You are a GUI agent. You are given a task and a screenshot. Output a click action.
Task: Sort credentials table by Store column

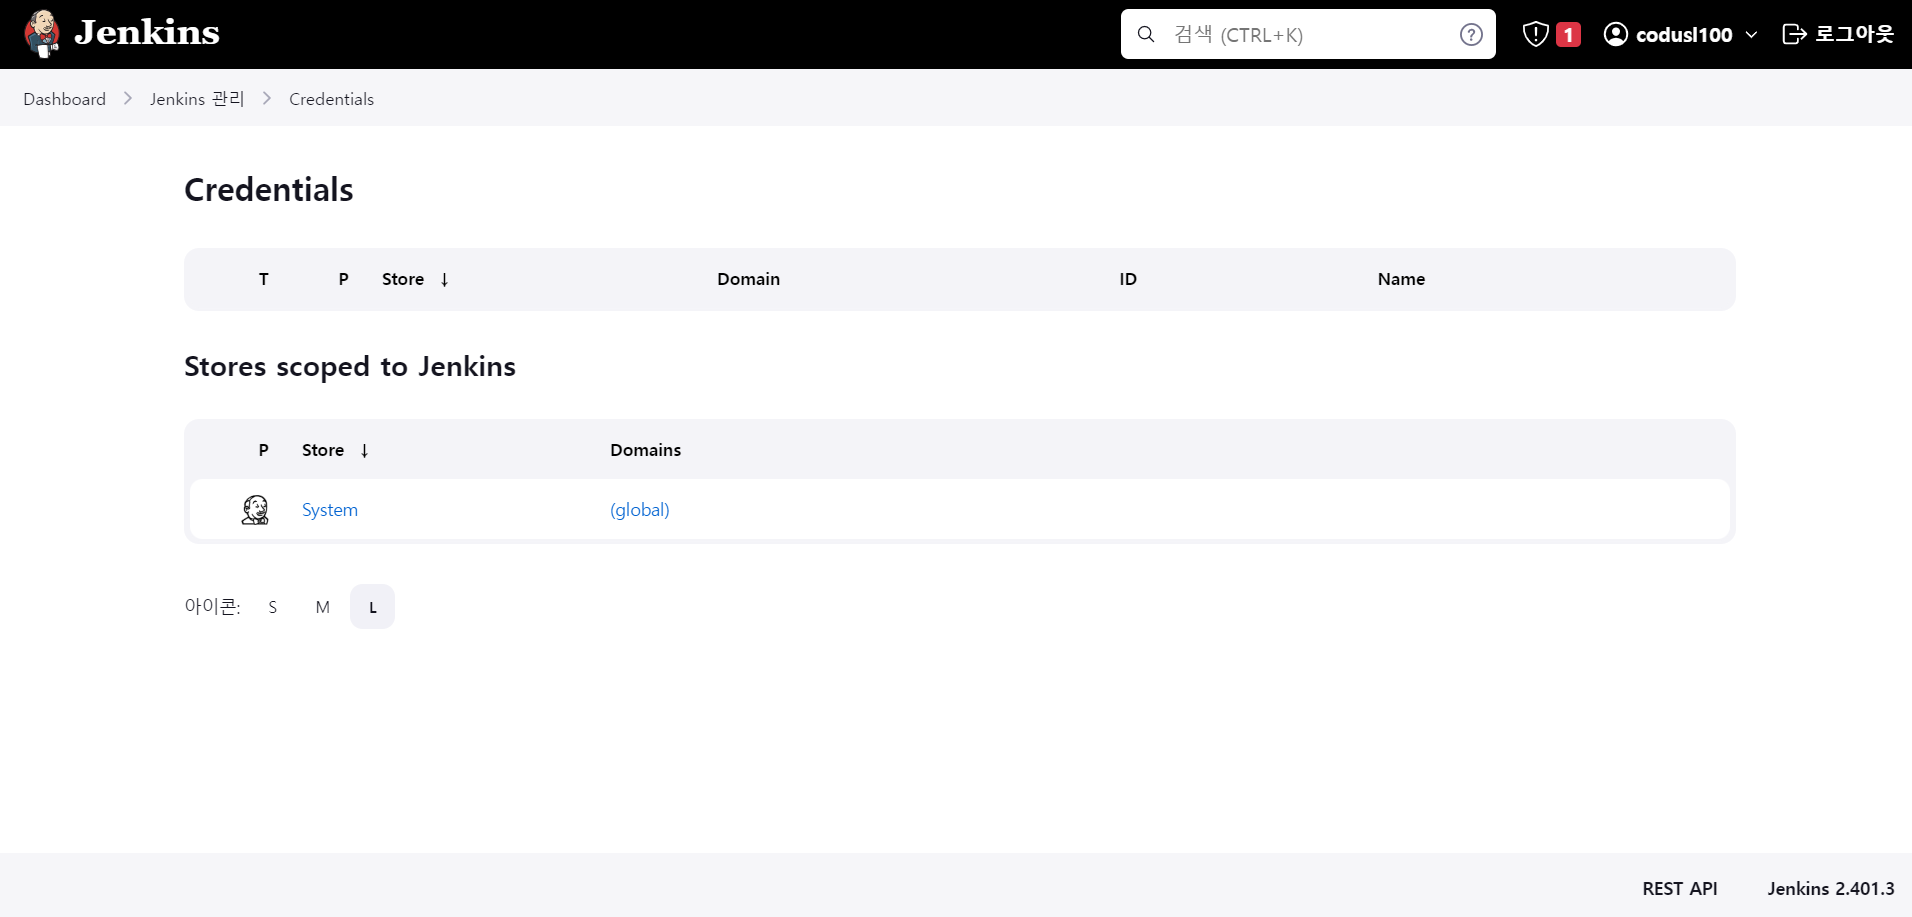pyautogui.click(x=415, y=279)
